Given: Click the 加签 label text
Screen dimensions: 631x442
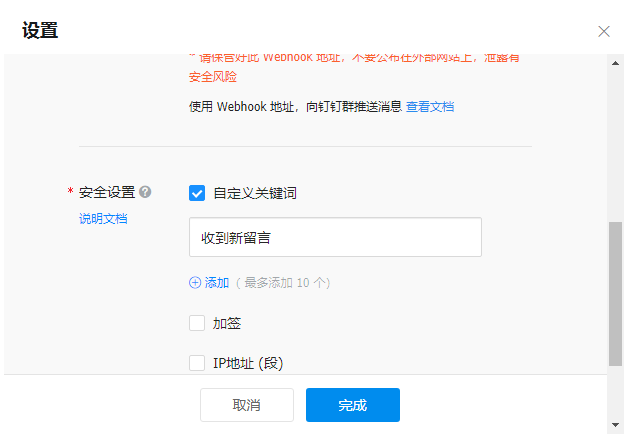Looking at the screenshot, I should 227,323.
